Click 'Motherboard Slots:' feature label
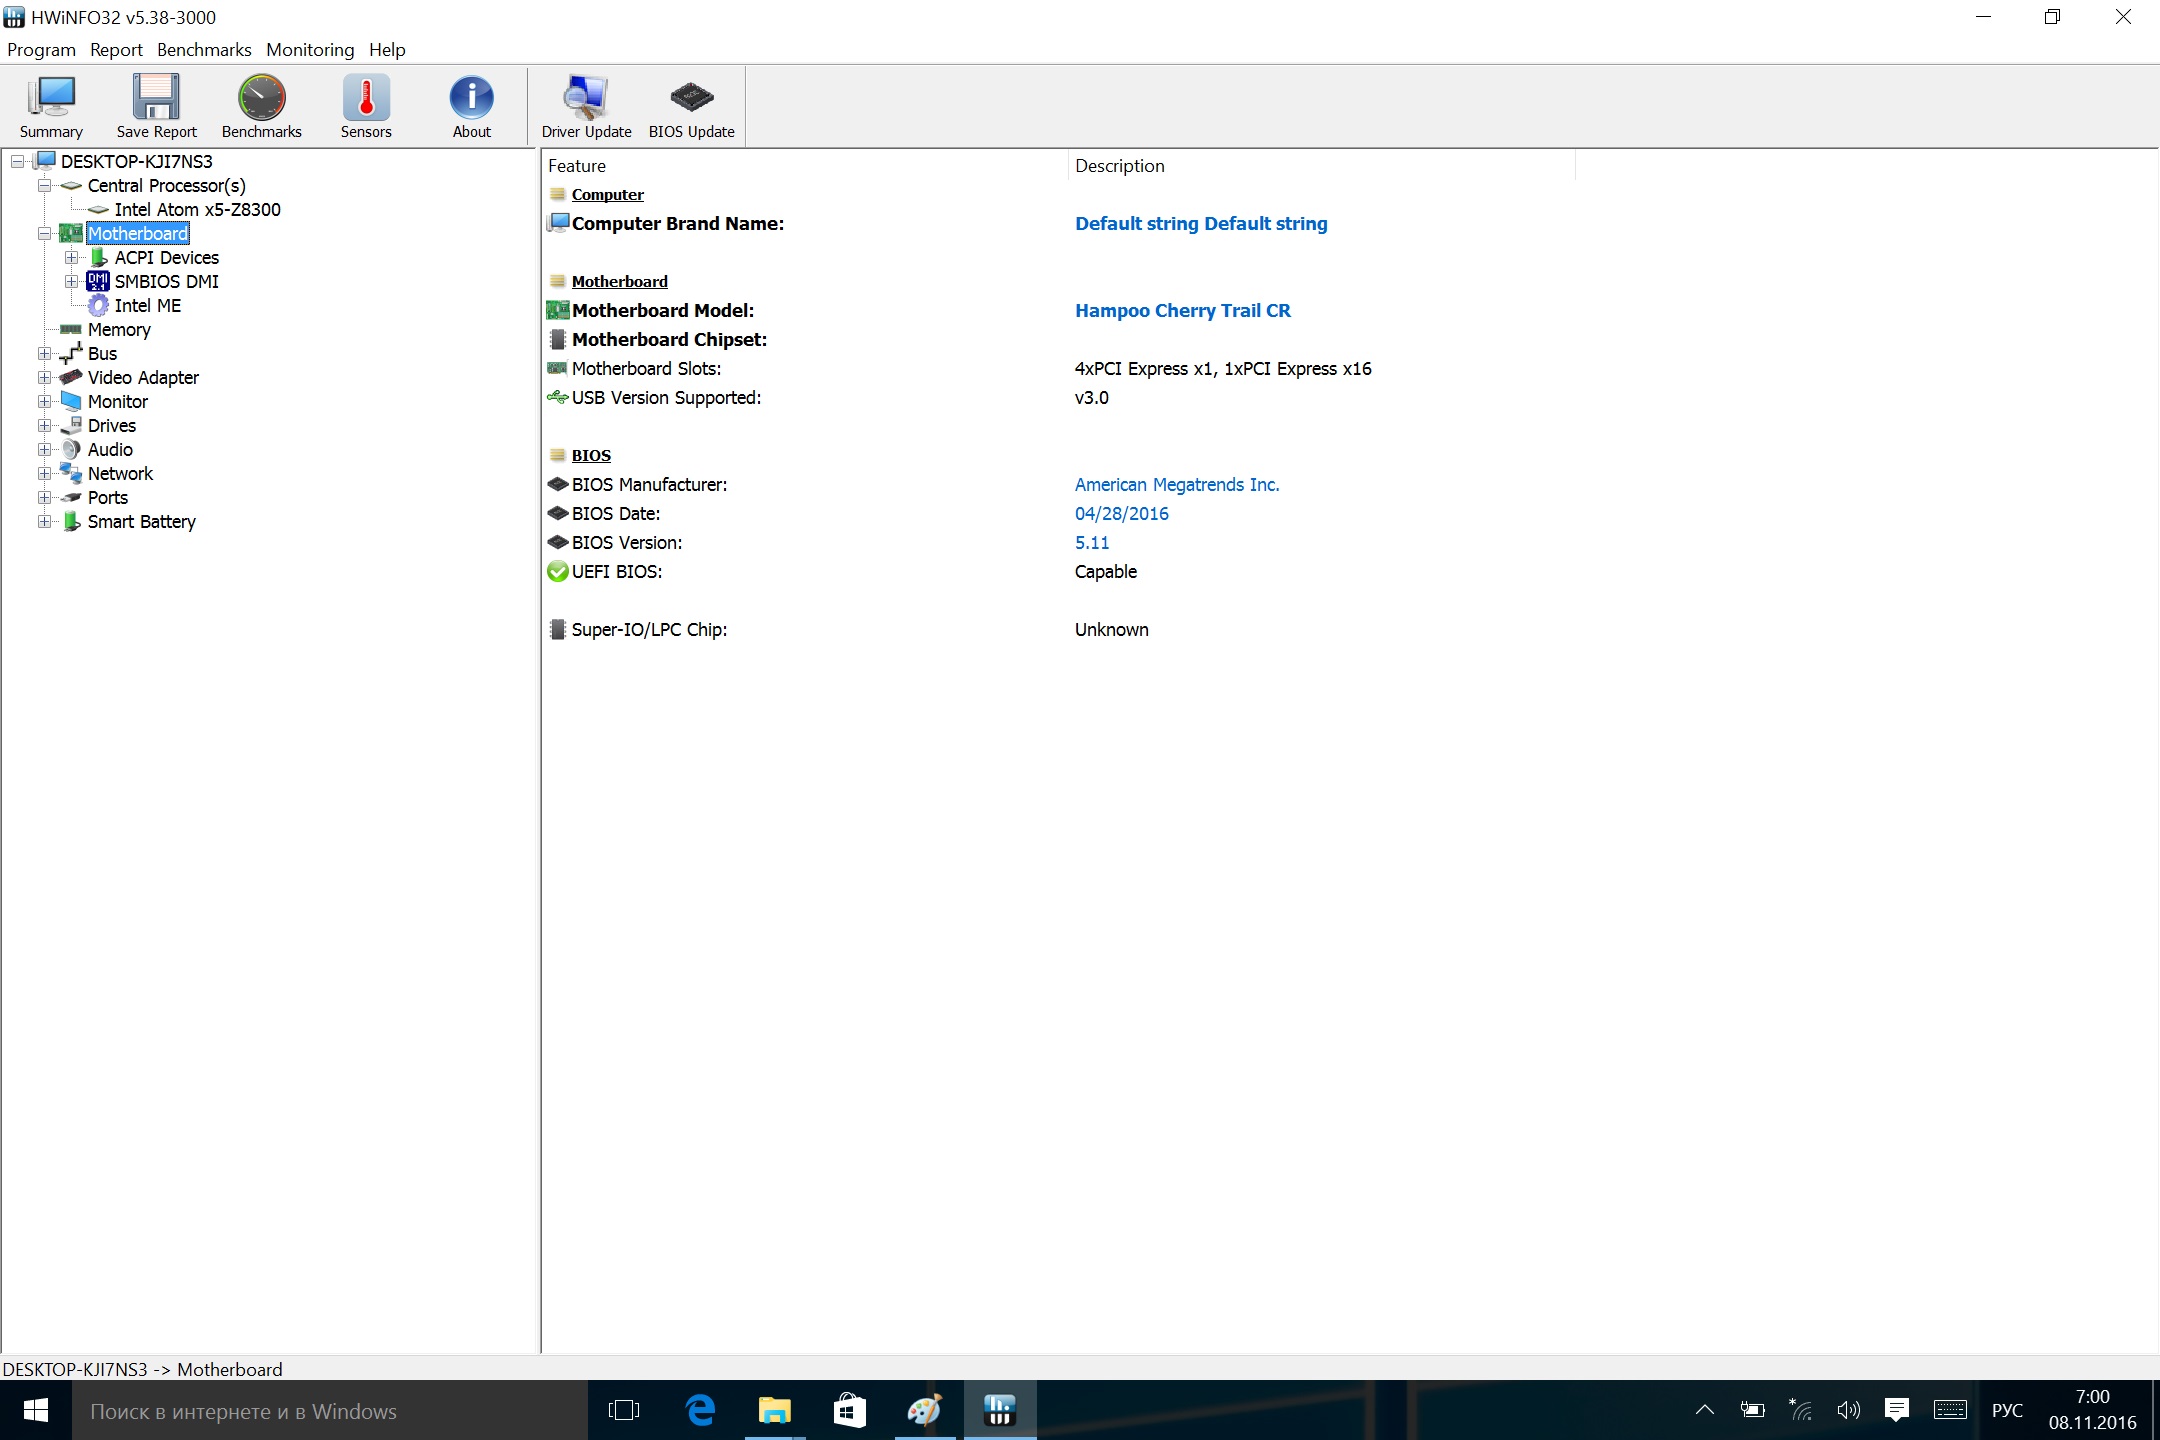The width and height of the screenshot is (2160, 1440). 646,369
